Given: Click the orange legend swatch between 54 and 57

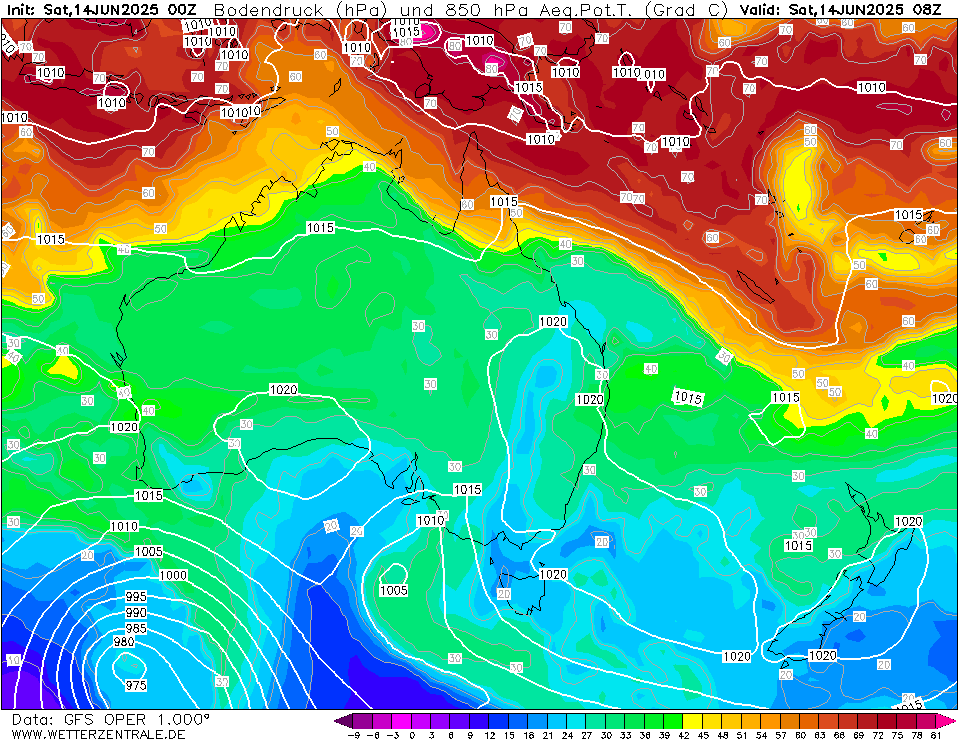Looking at the screenshot, I should coord(770,720).
